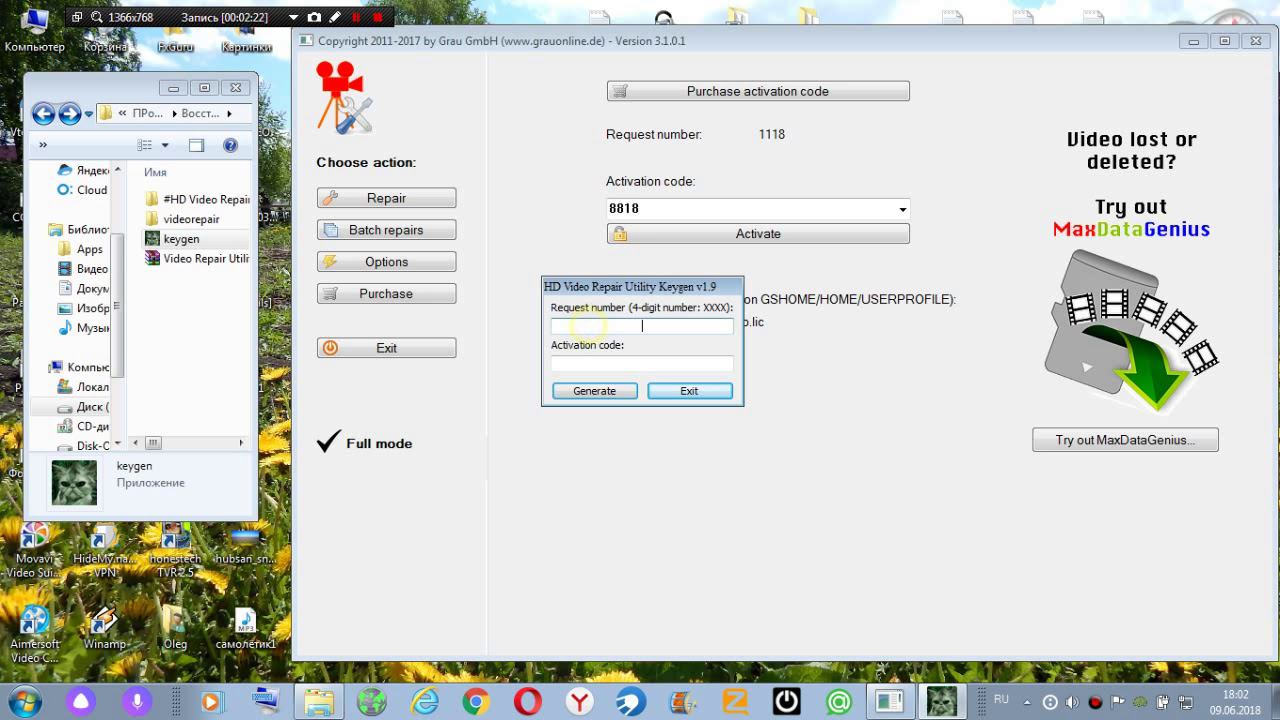Image resolution: width=1280 pixels, height=720 pixels.
Task: Select the videorepair folder
Action: point(182,219)
